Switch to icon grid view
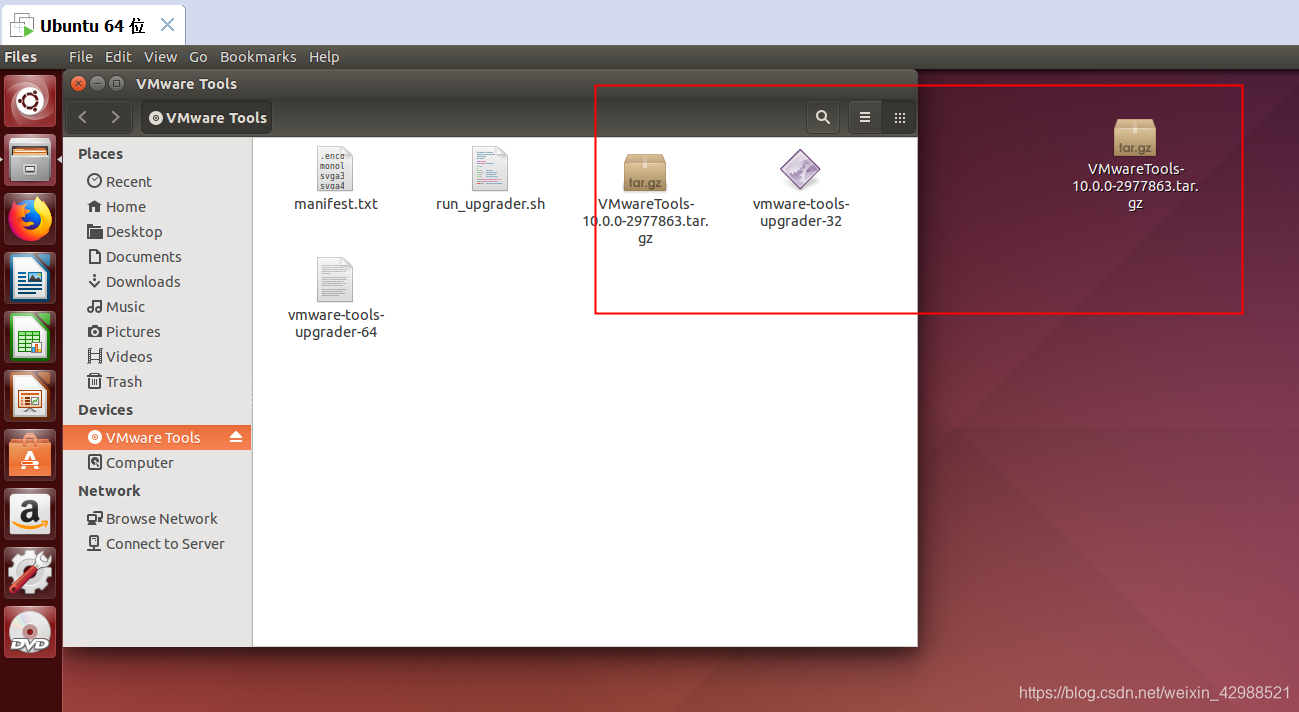Image resolution: width=1299 pixels, height=712 pixels. [899, 117]
